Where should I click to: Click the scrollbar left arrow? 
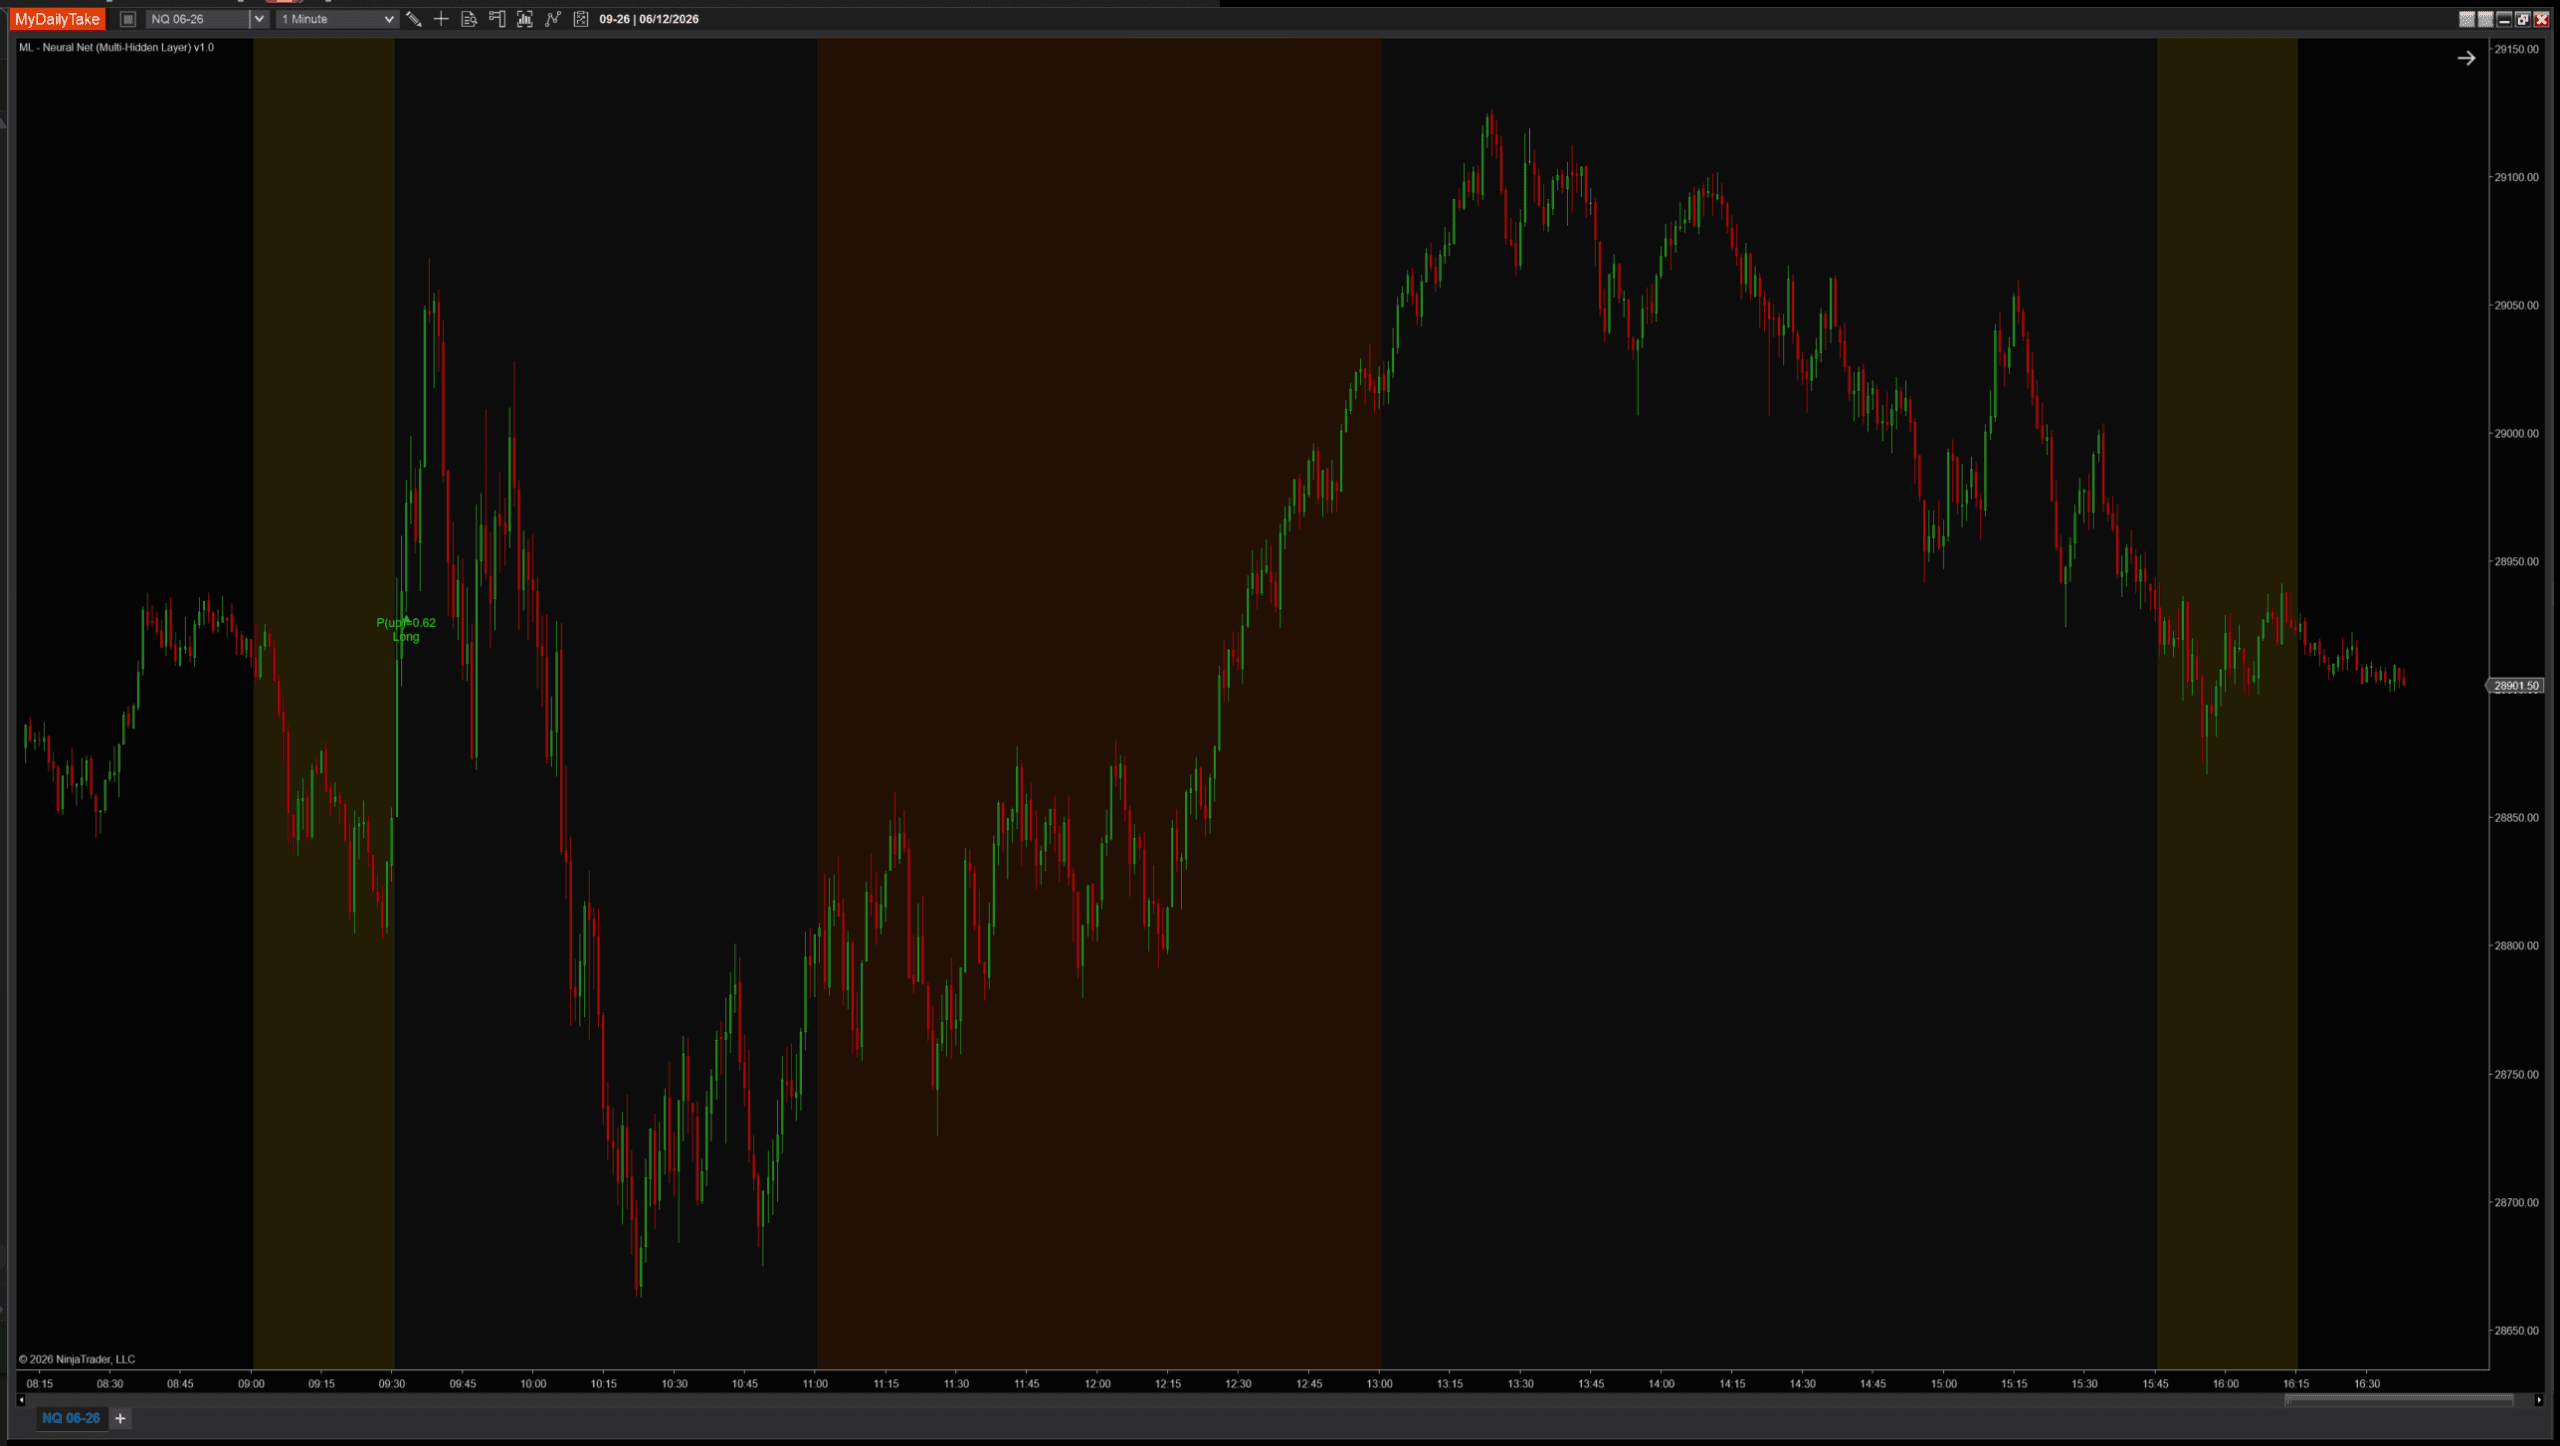tap(21, 1400)
